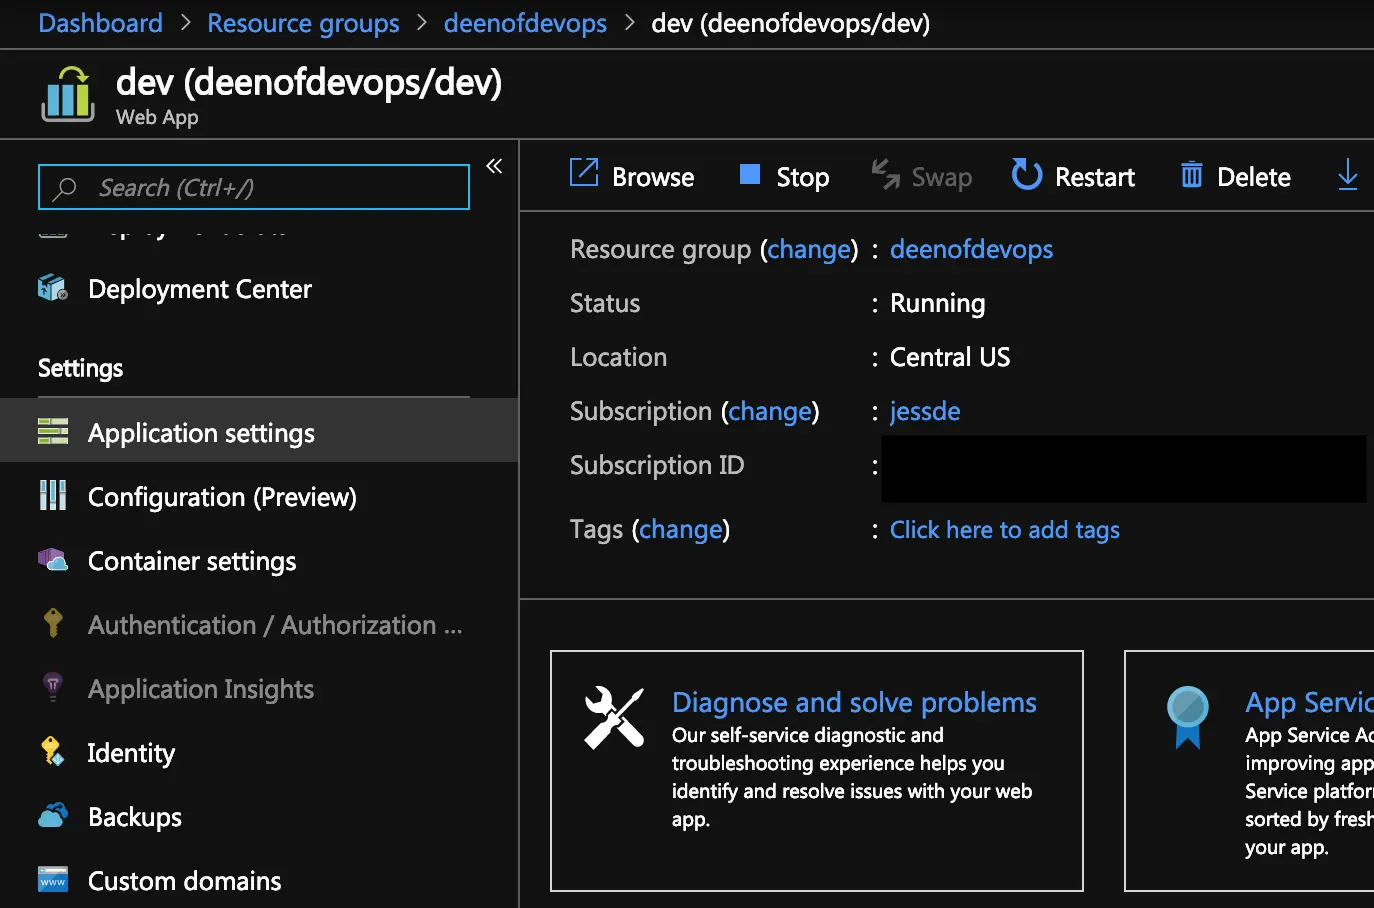Click the wrench and screwdriver diagnose icon
Screen dimensions: 1374x908
point(614,717)
